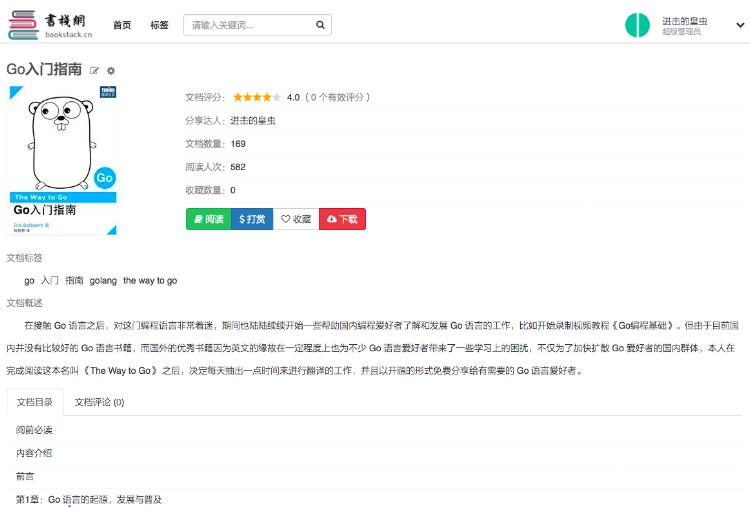Click the blue 打赏 button
Screen dimensions: 750x508
tap(252, 219)
